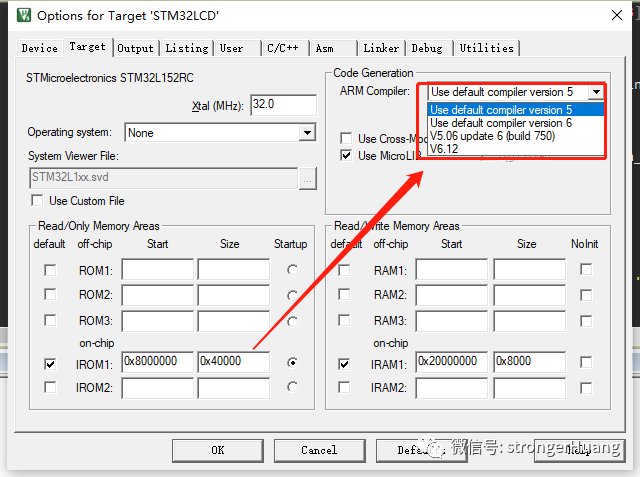Click the RAM2 Size field
Screen dimensions: 640x477
530,295
